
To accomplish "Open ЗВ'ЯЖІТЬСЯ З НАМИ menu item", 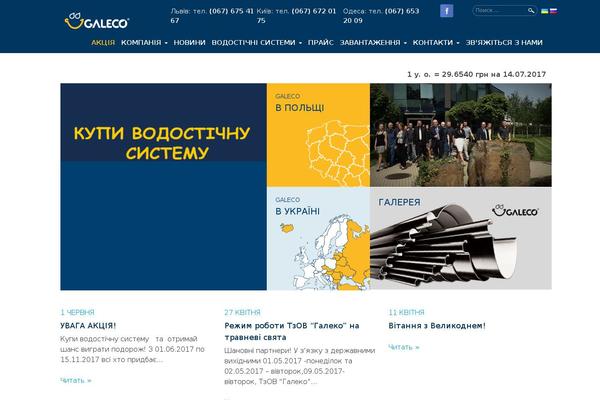I will [504, 42].
